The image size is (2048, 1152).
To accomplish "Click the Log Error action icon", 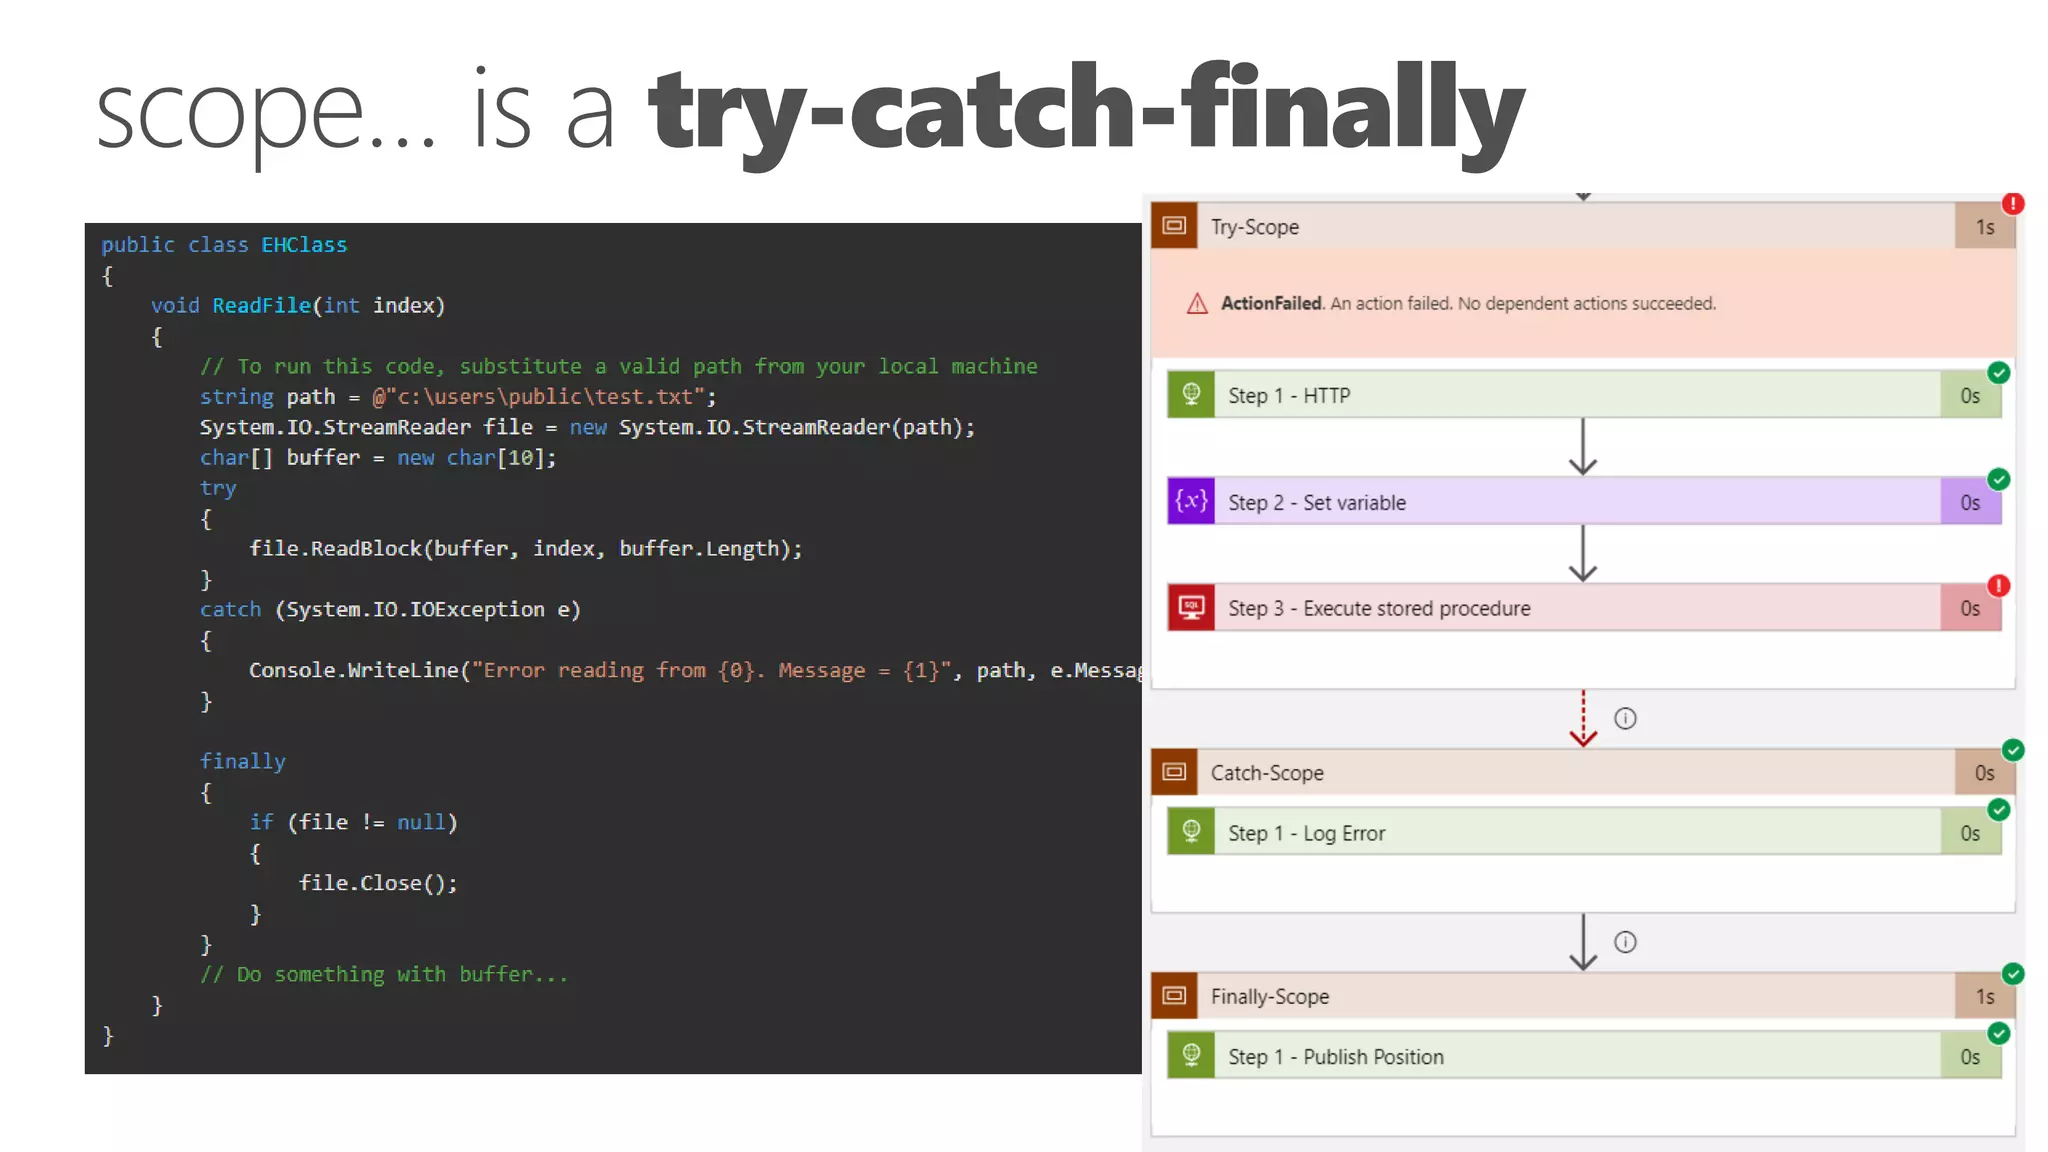I will 1191,832.
